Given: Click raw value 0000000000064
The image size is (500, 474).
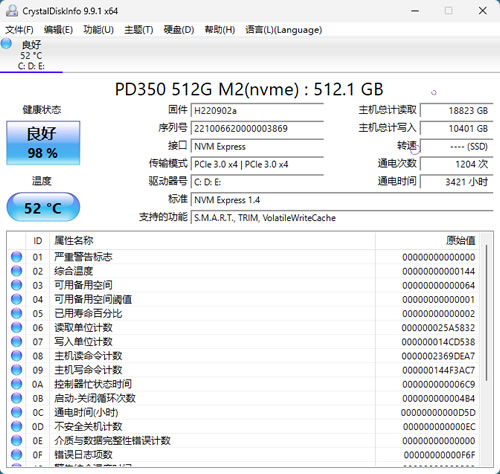Looking at the screenshot, I should [438, 286].
